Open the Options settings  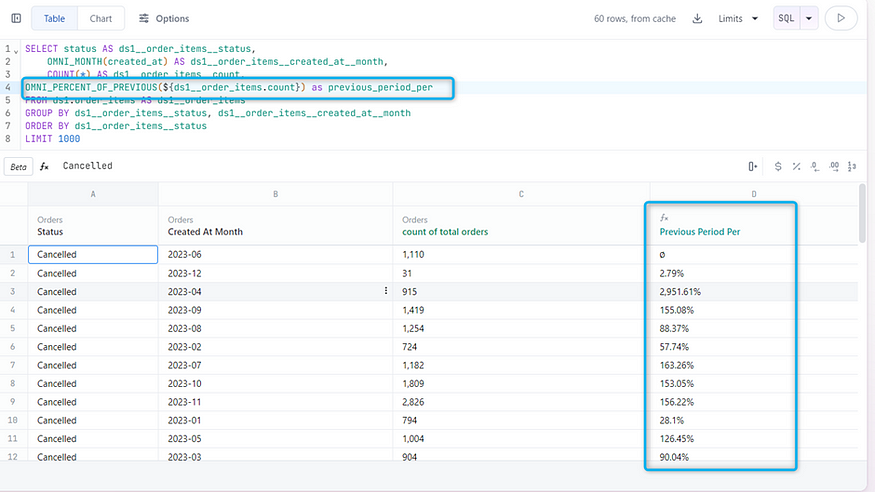tap(164, 18)
